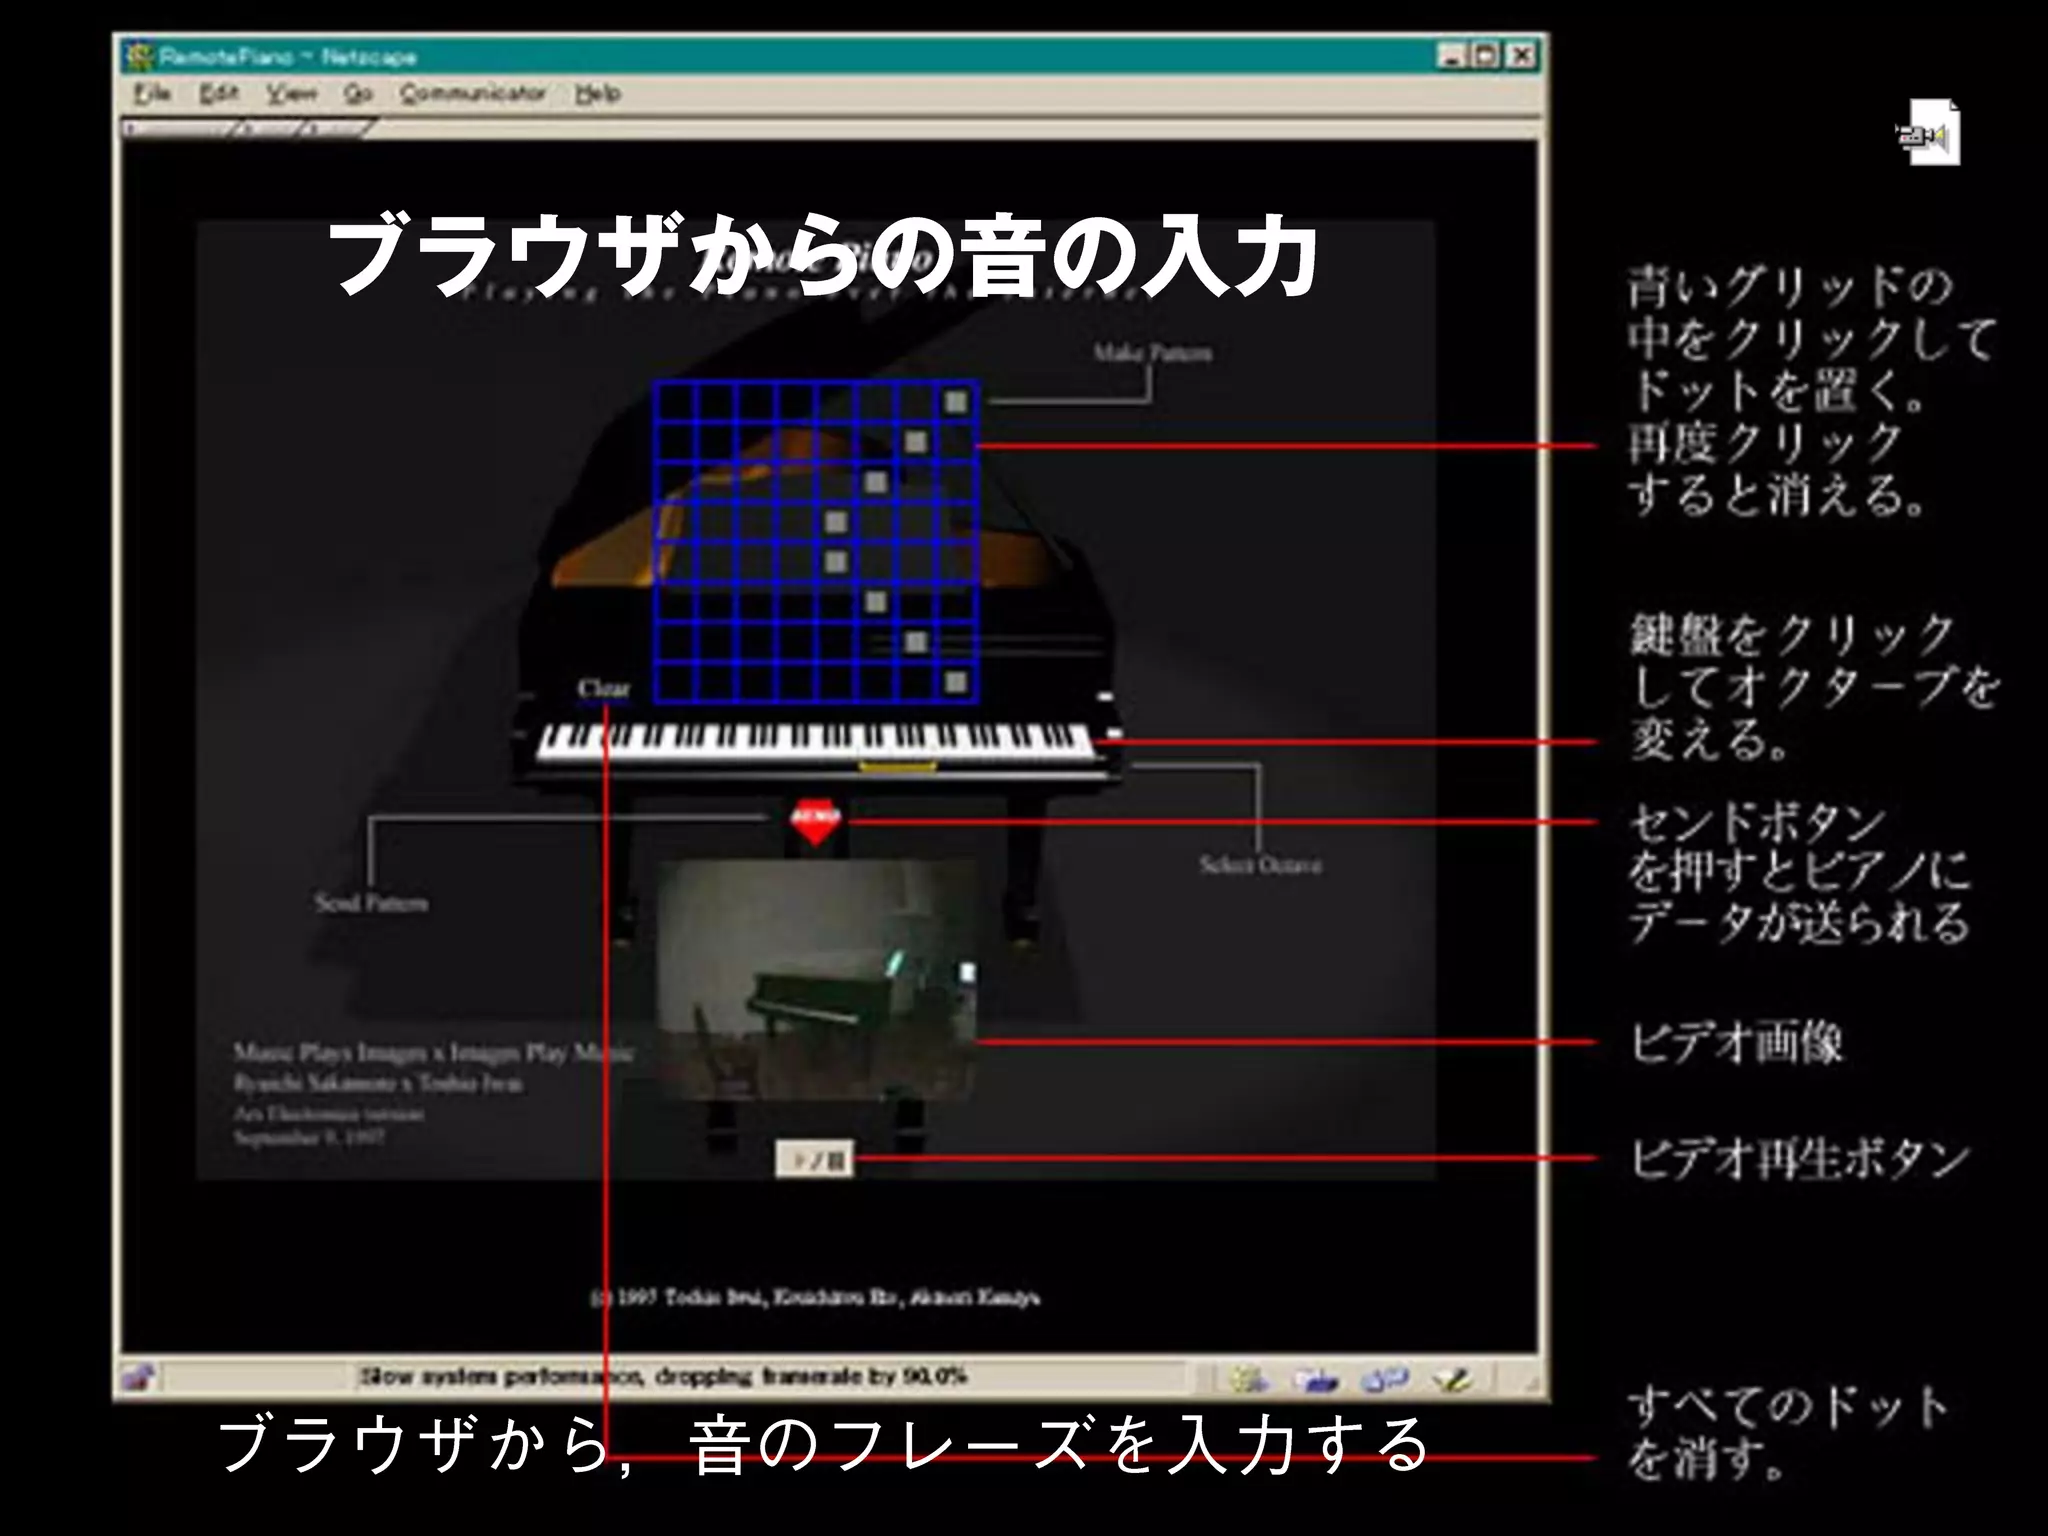Place a dot in top-left grid cell
The width and height of the screenshot is (2048, 1536).
[x=676, y=402]
